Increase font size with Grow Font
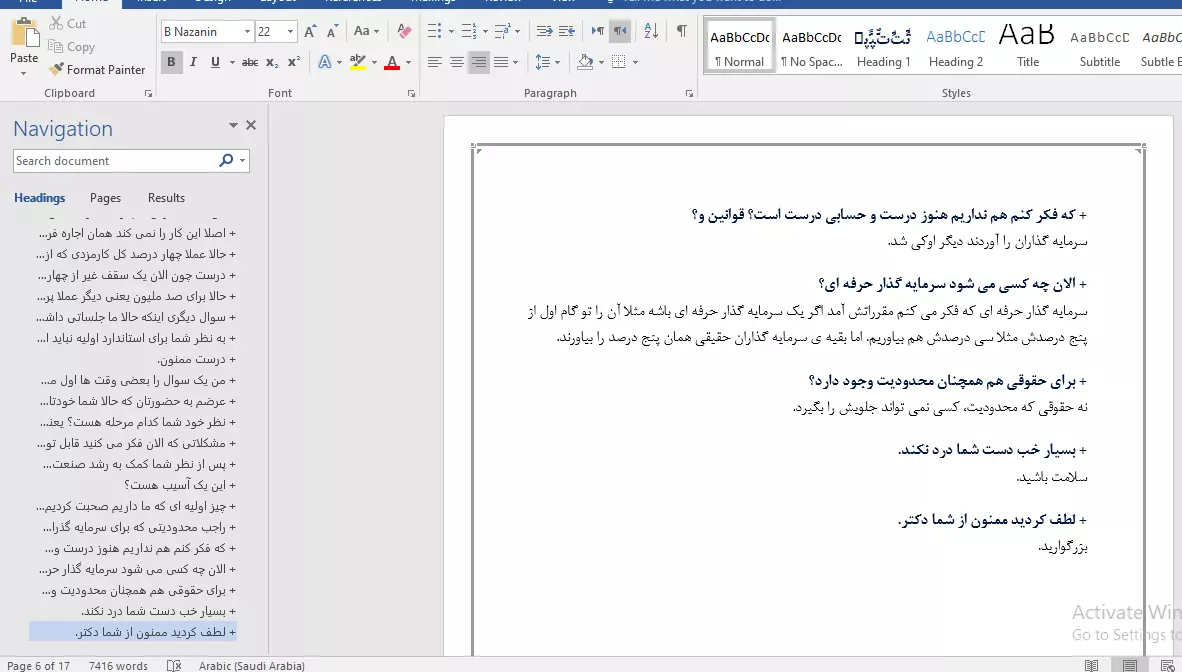1182x672 pixels. [310, 32]
